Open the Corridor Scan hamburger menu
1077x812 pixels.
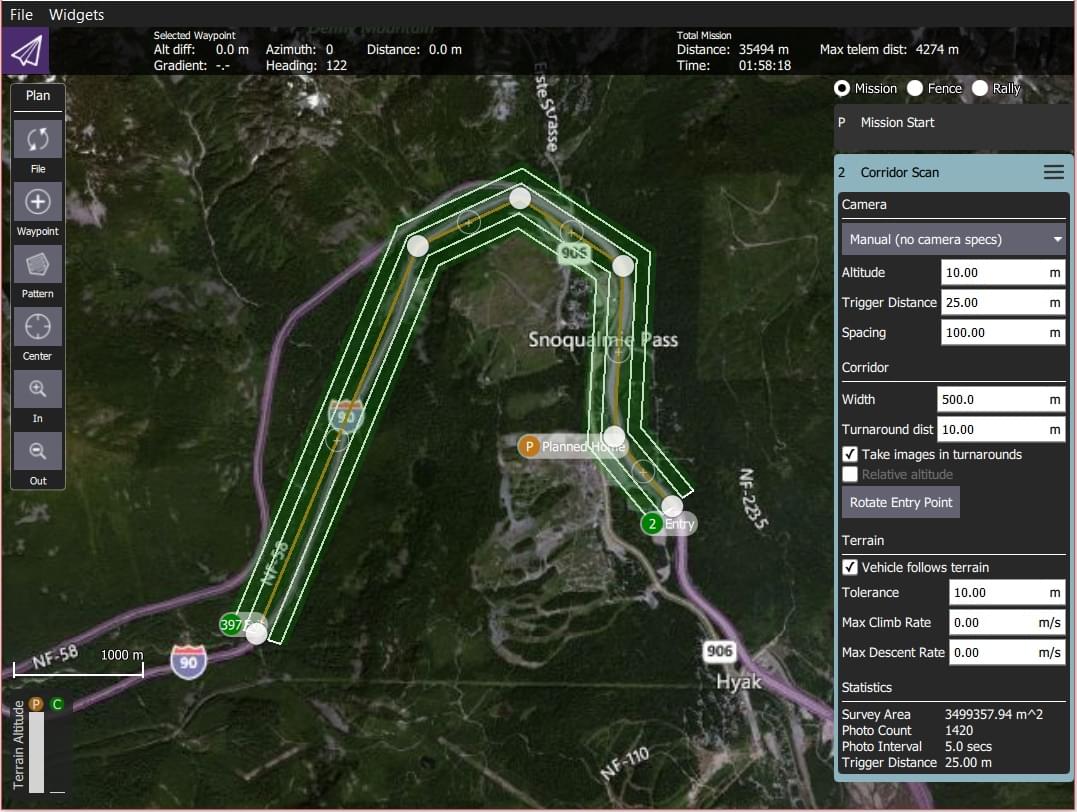[1053, 172]
